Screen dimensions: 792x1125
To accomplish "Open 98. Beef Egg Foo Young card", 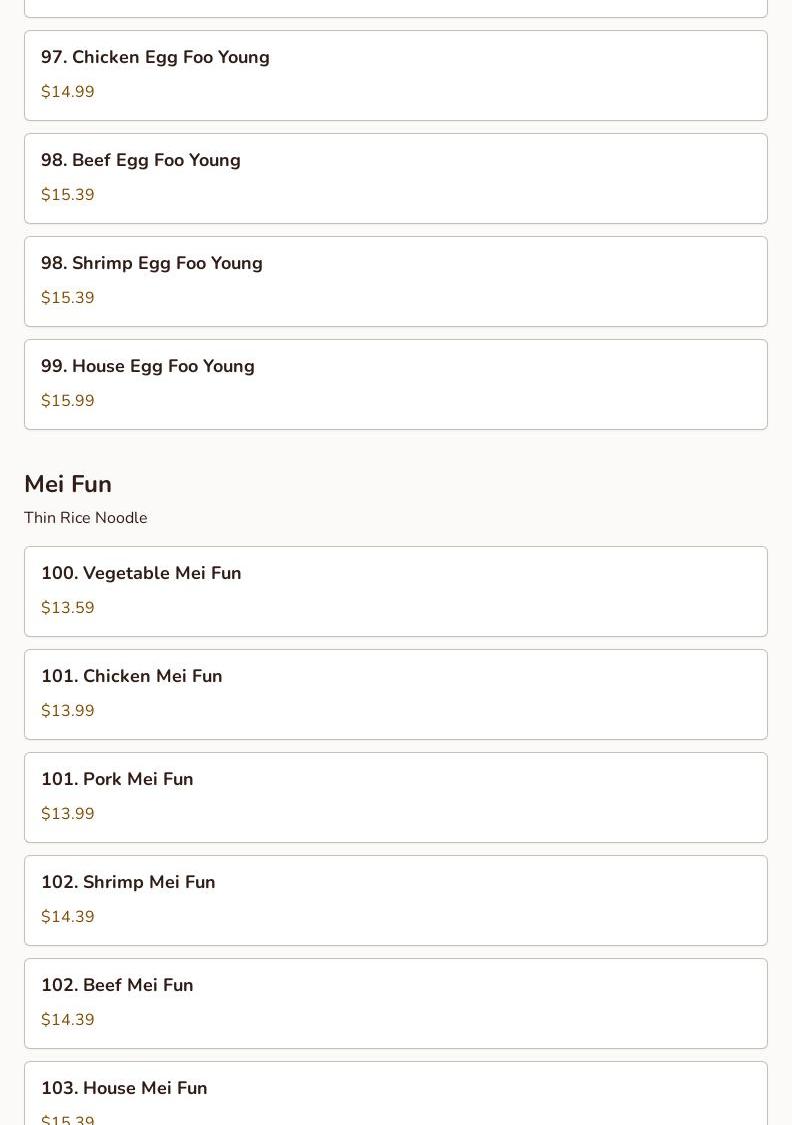I will [396, 179].
